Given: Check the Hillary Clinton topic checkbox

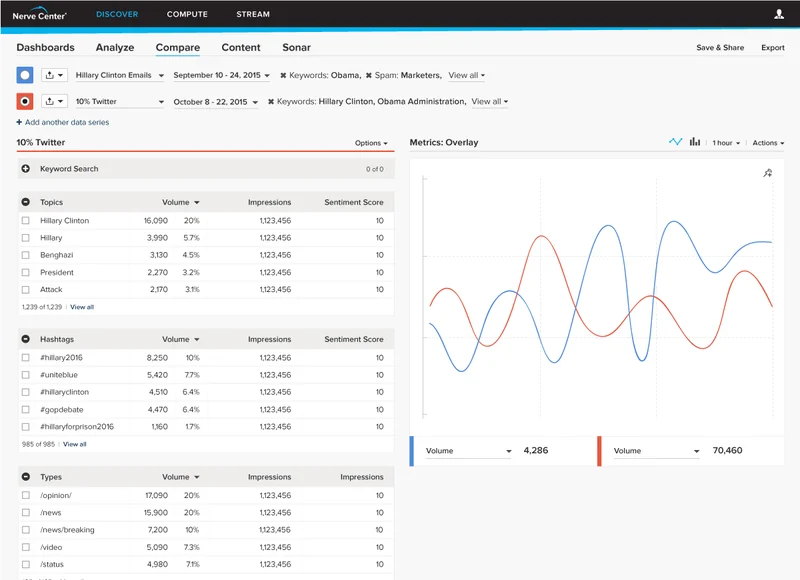Looking at the screenshot, I should coord(26,220).
